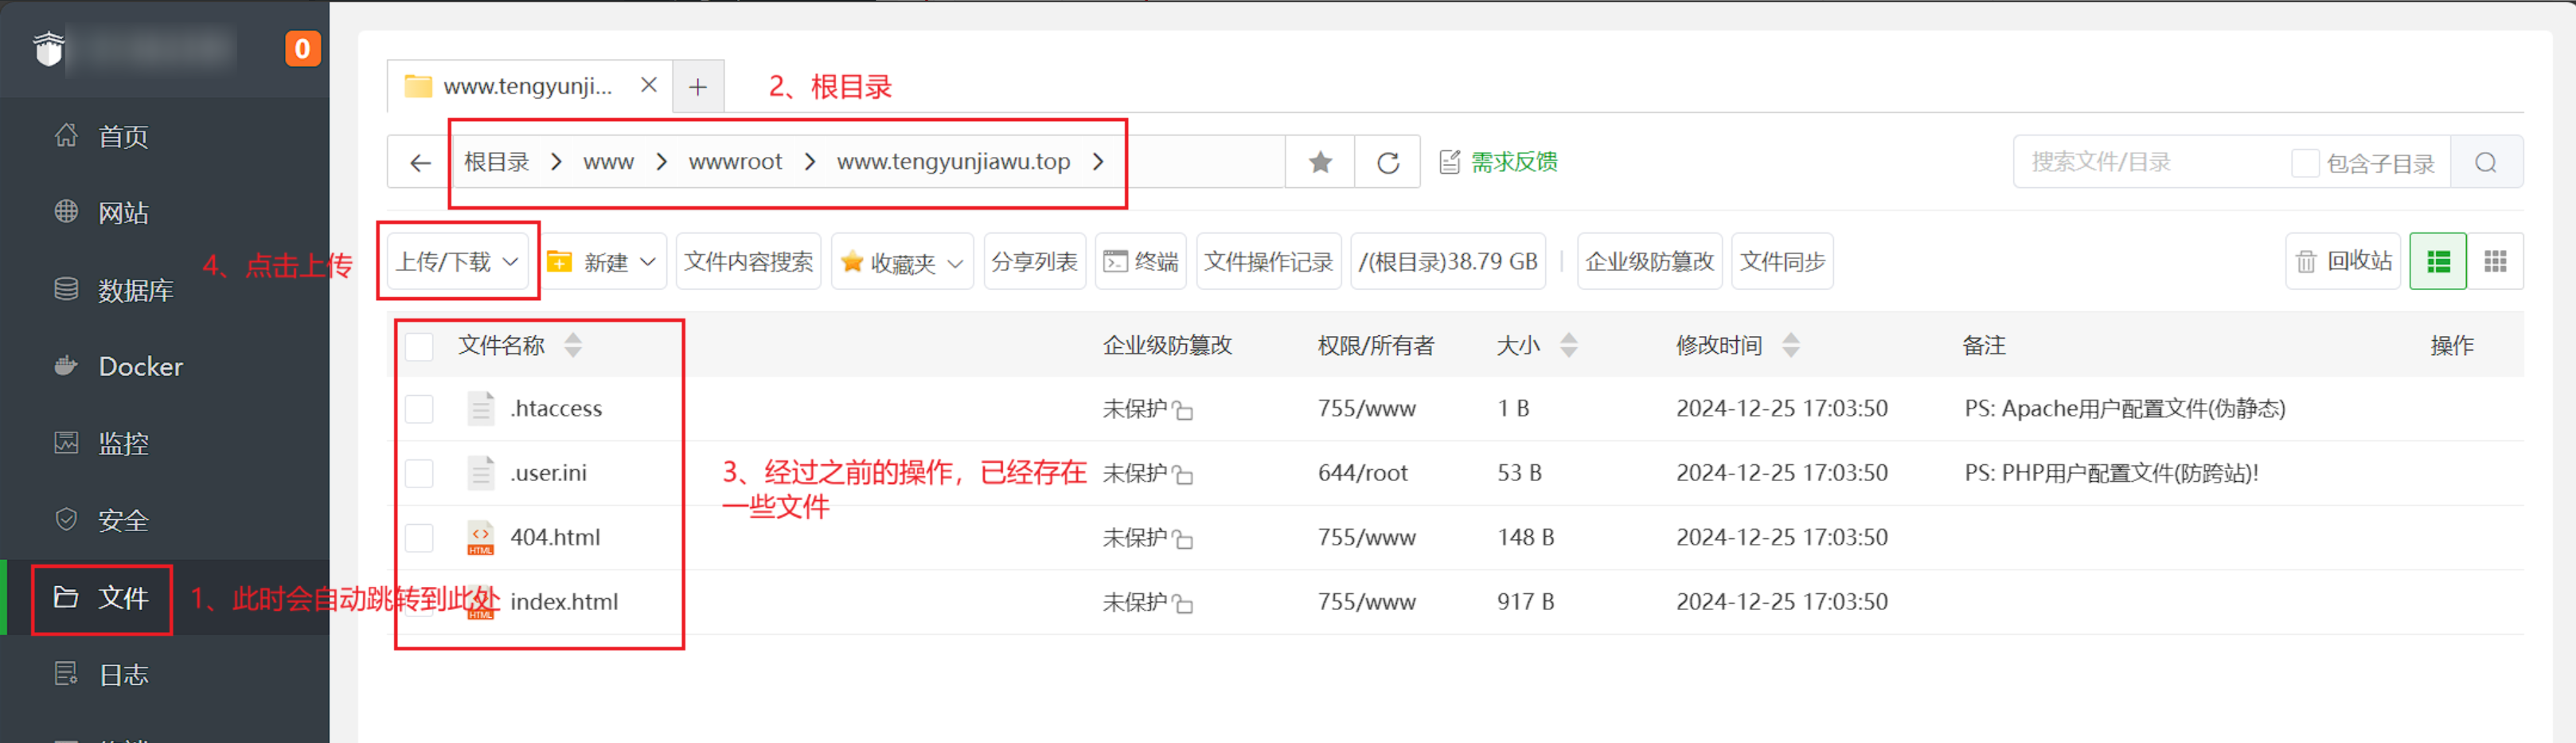Click the lock icon for .htaccess
The width and height of the screenshot is (2576, 743).
click(1183, 410)
